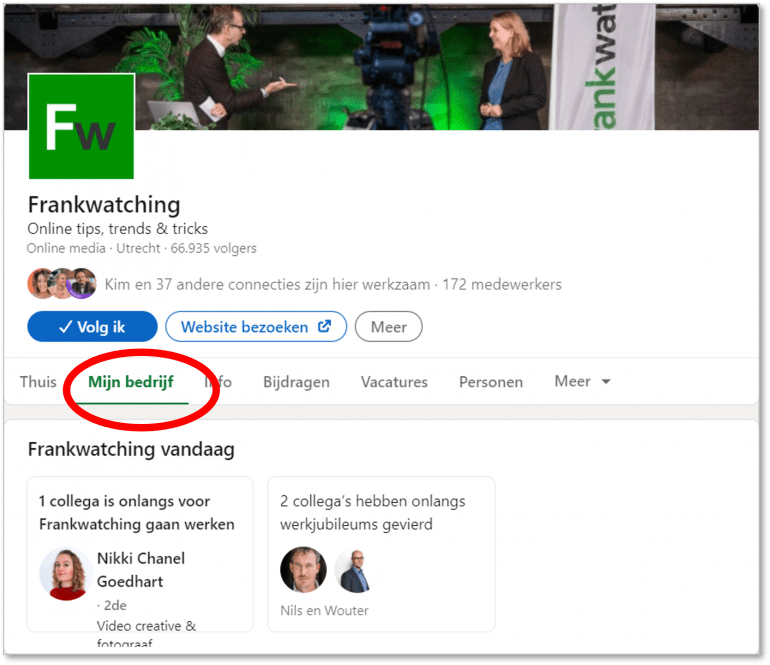This screenshot has height=665, width=770.
Task: Click Nils's round profile photo
Action: click(303, 570)
